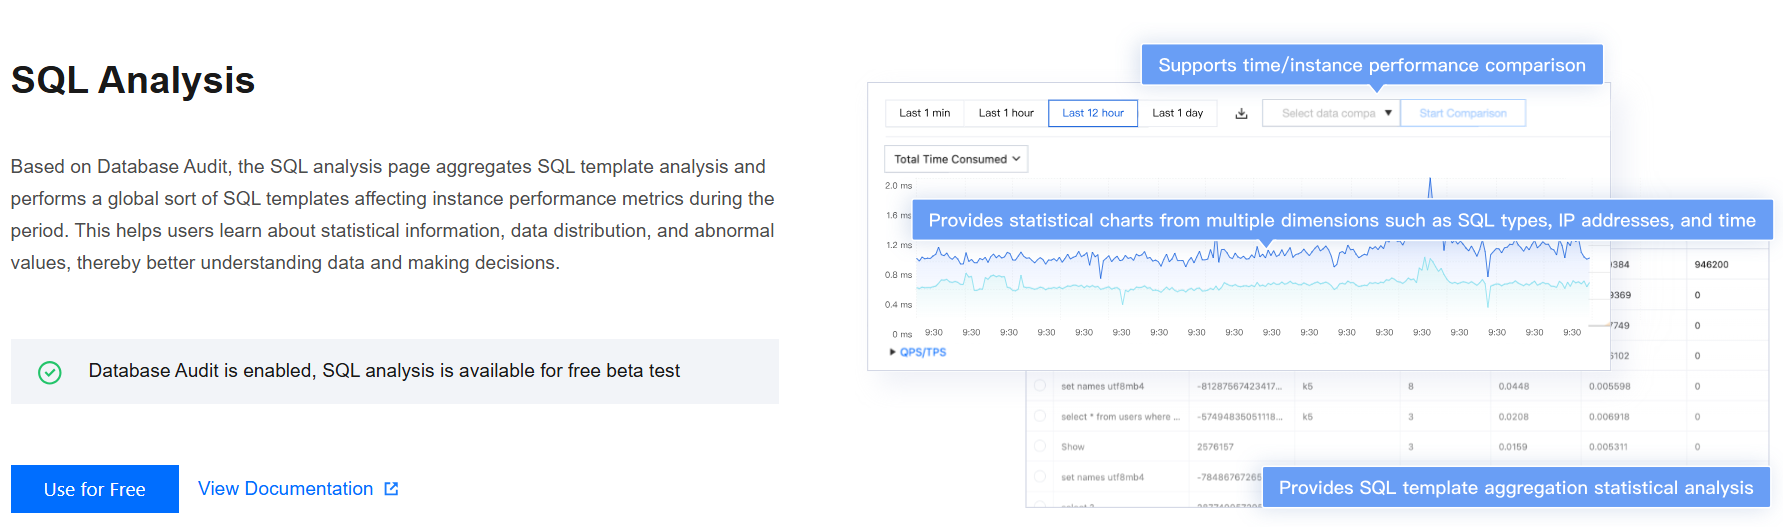Choose the 'Last 1 day' time range
The image size is (1792, 527).
1177,114
